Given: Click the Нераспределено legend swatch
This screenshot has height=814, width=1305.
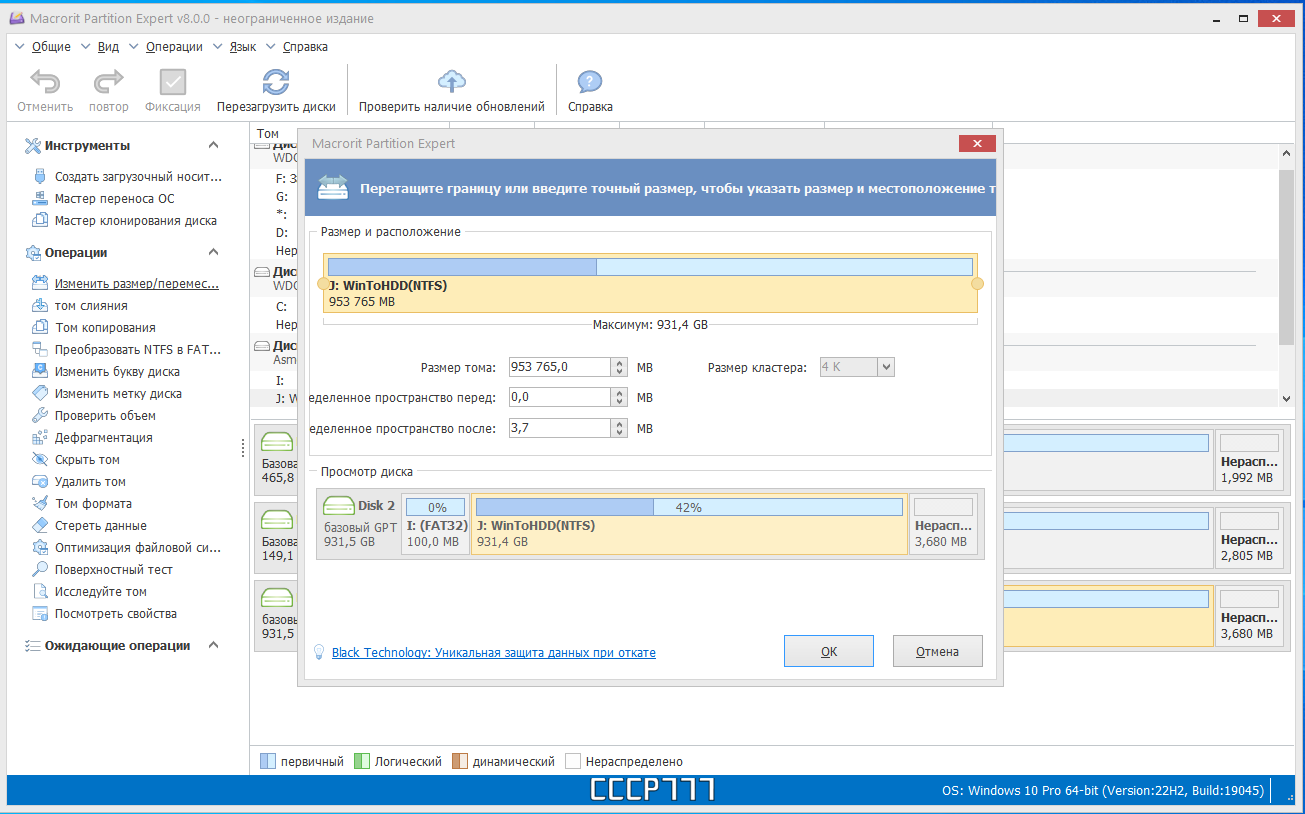Looking at the screenshot, I should point(573,761).
